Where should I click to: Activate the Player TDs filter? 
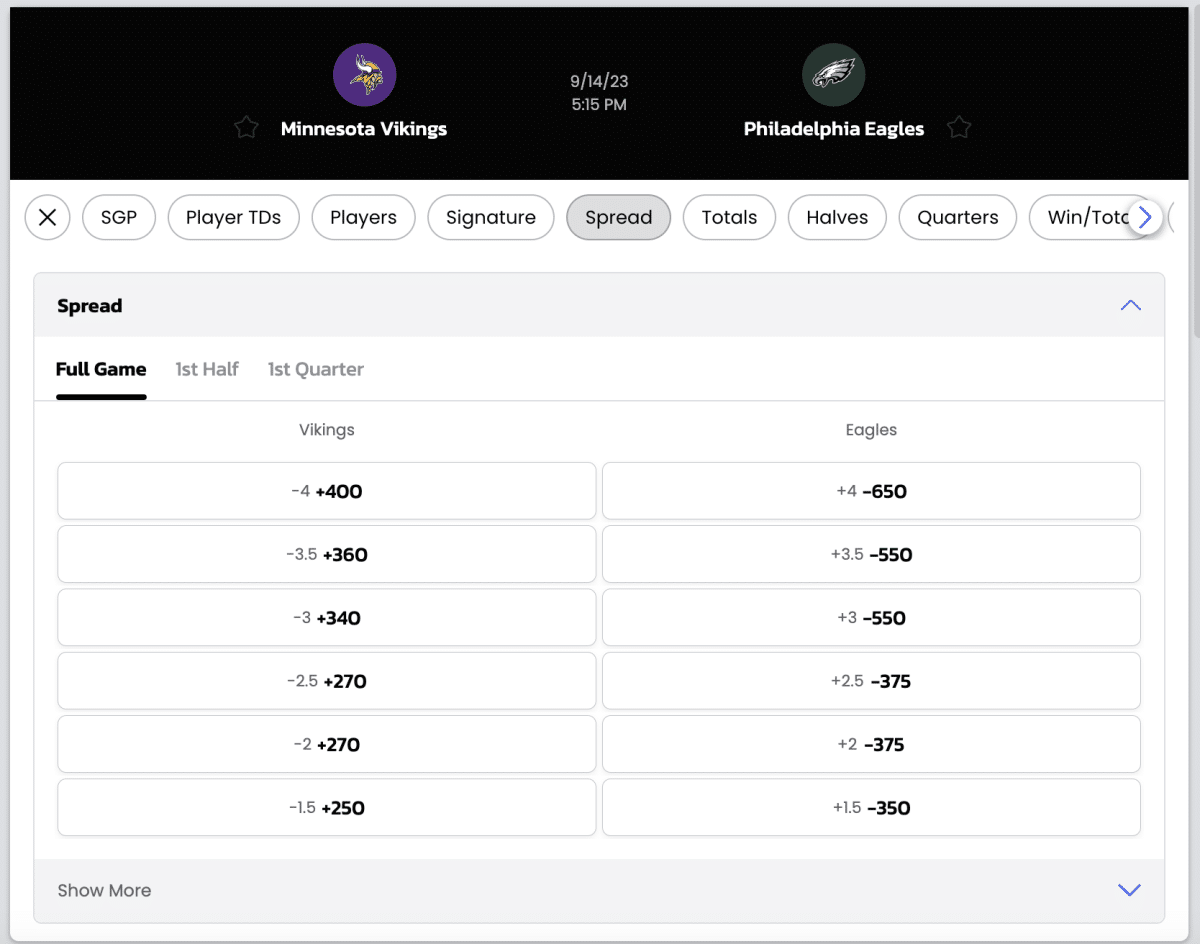point(233,217)
